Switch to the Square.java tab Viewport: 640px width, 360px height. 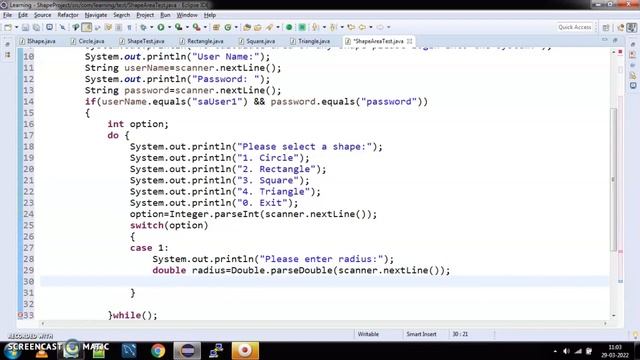pyautogui.click(x=257, y=41)
